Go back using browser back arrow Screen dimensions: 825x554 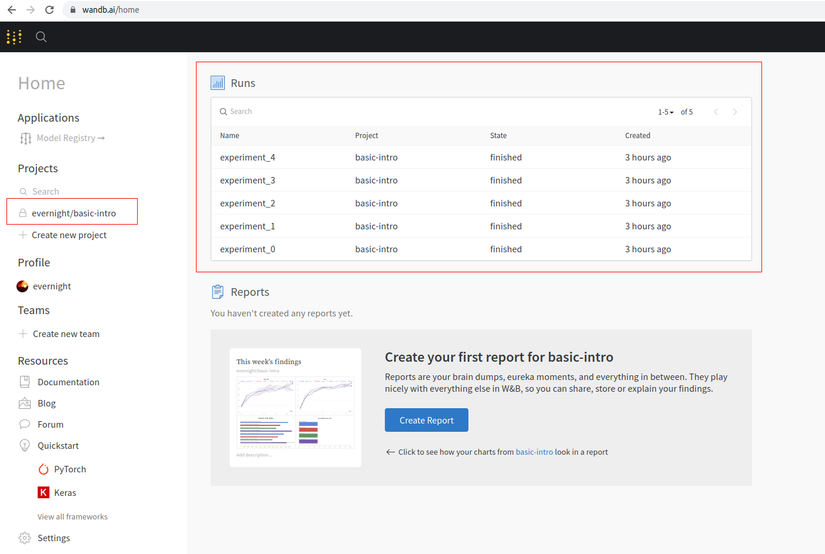(12, 9)
